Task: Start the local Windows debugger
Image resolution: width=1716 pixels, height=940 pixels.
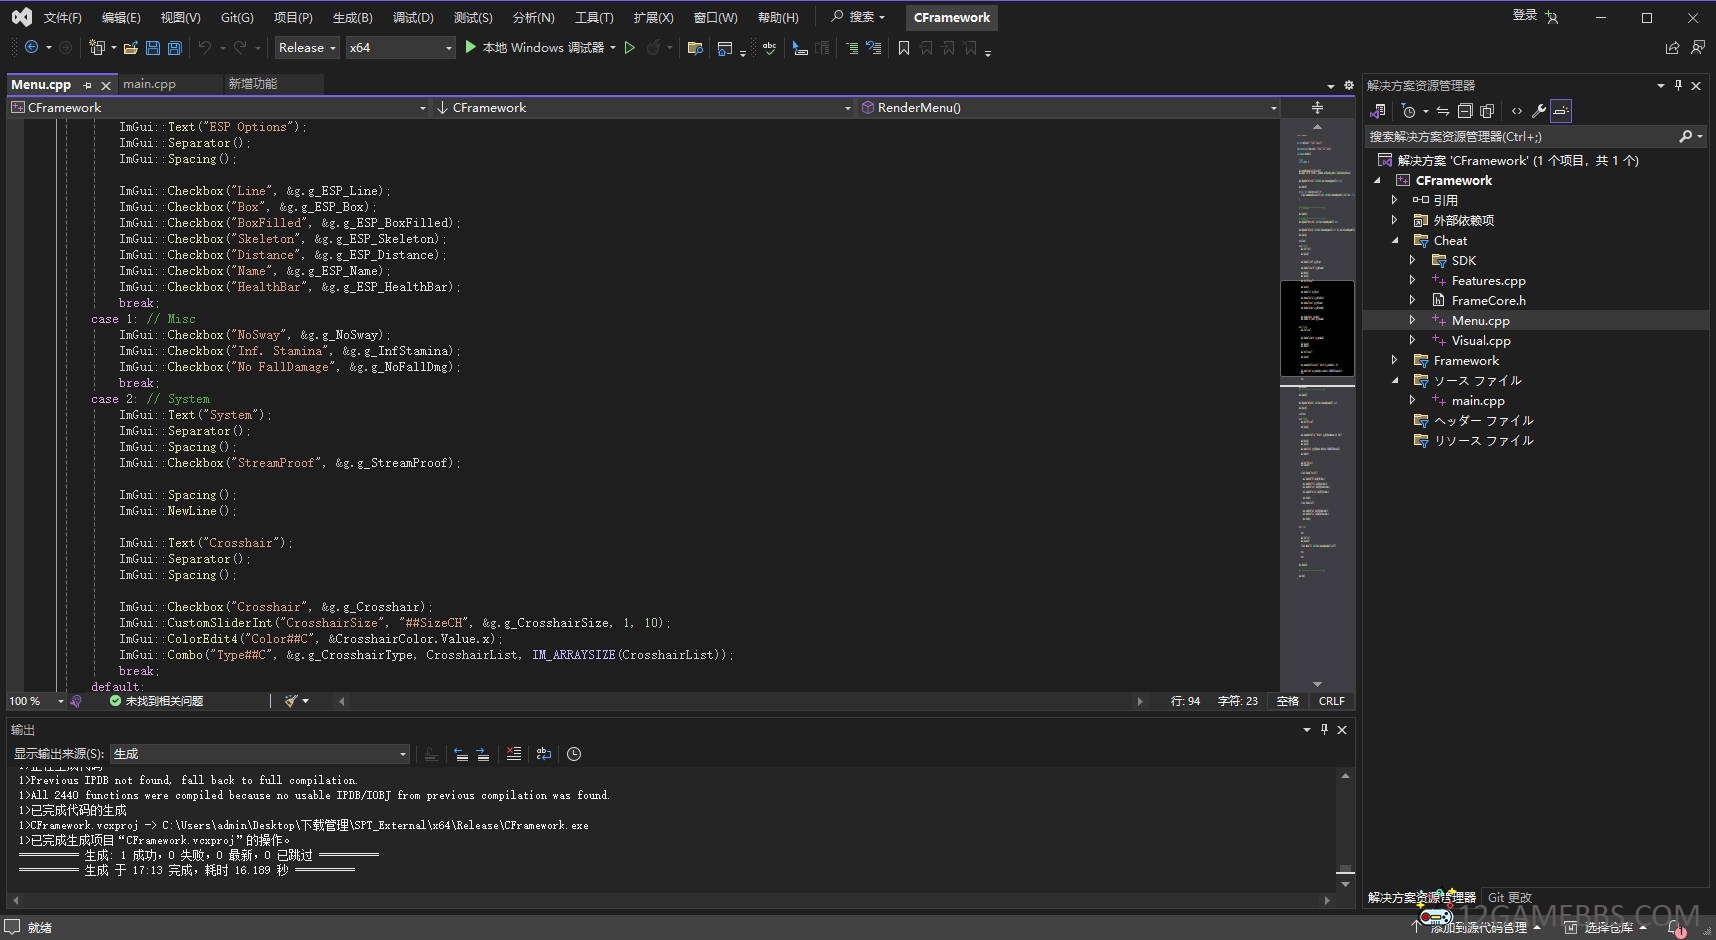Action: (534, 48)
